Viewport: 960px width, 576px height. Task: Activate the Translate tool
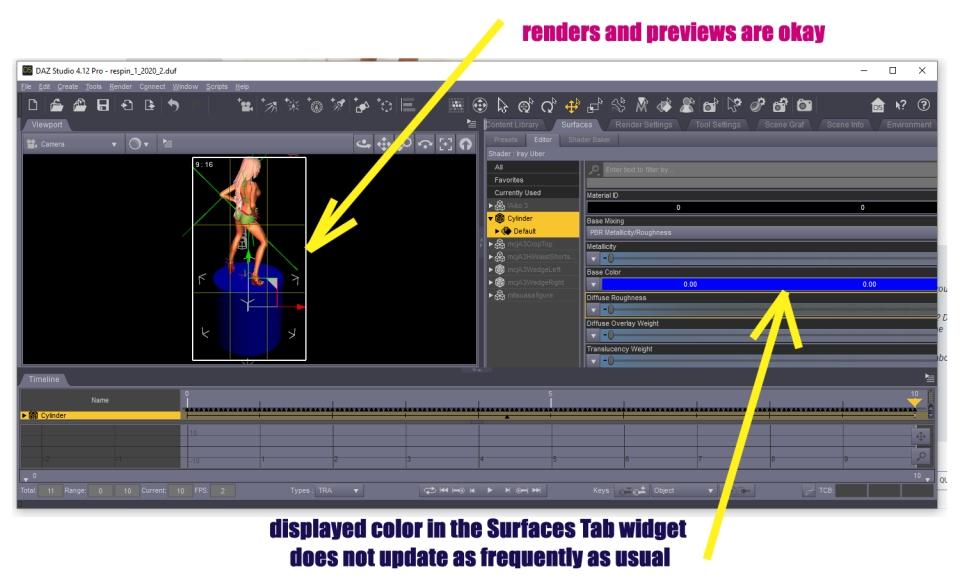click(572, 106)
